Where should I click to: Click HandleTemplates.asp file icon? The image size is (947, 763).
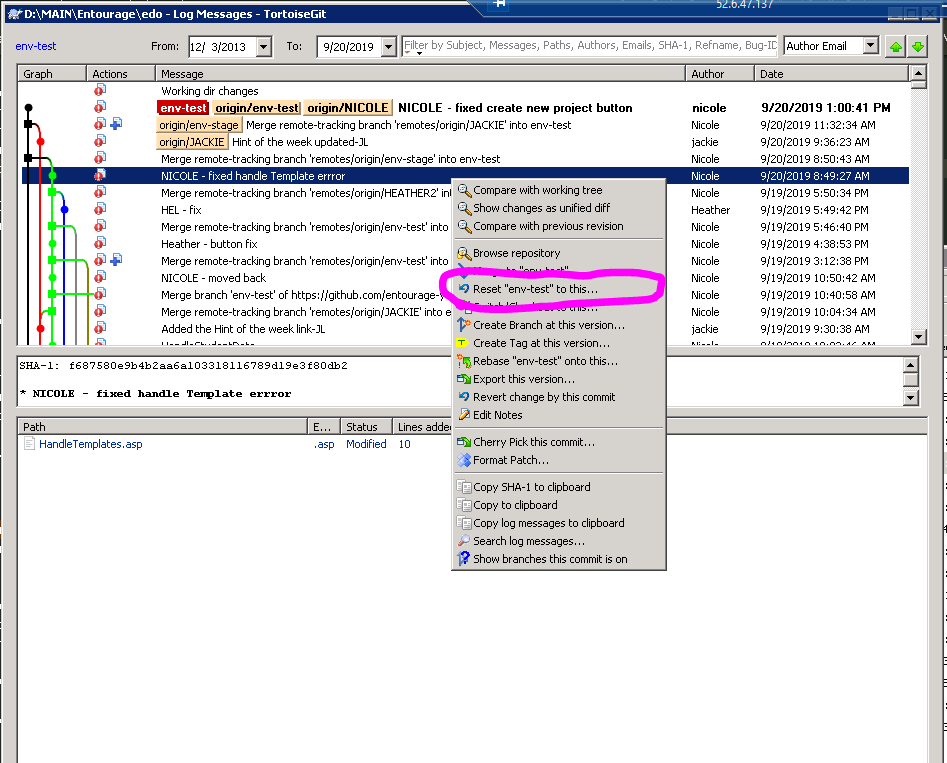coord(29,443)
